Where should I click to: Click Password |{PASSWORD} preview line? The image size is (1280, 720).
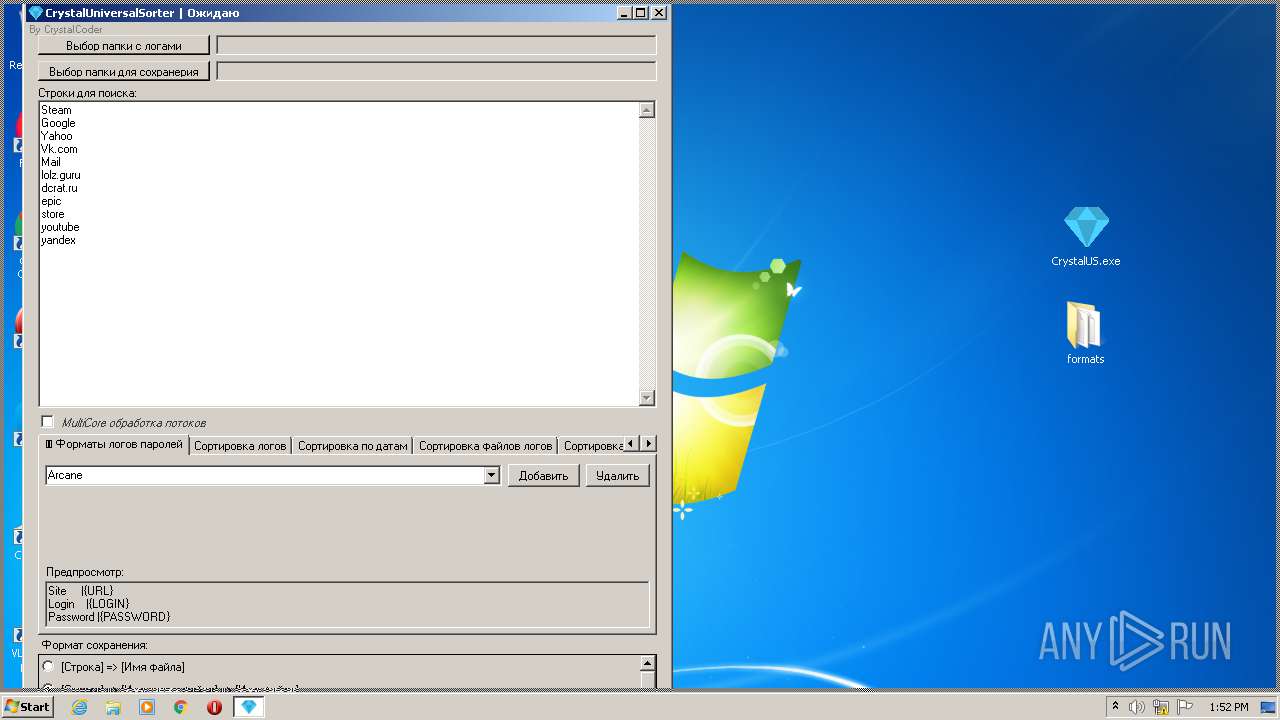109,617
